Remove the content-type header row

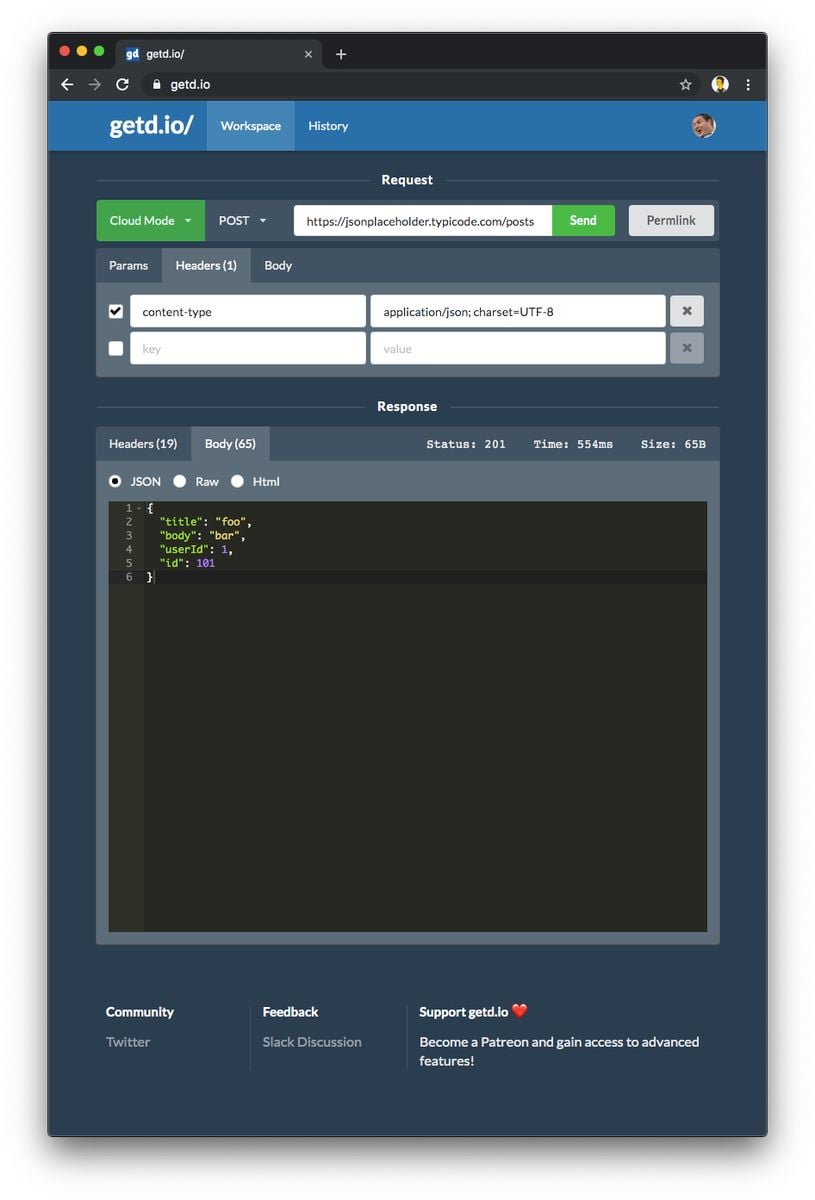[x=686, y=311]
